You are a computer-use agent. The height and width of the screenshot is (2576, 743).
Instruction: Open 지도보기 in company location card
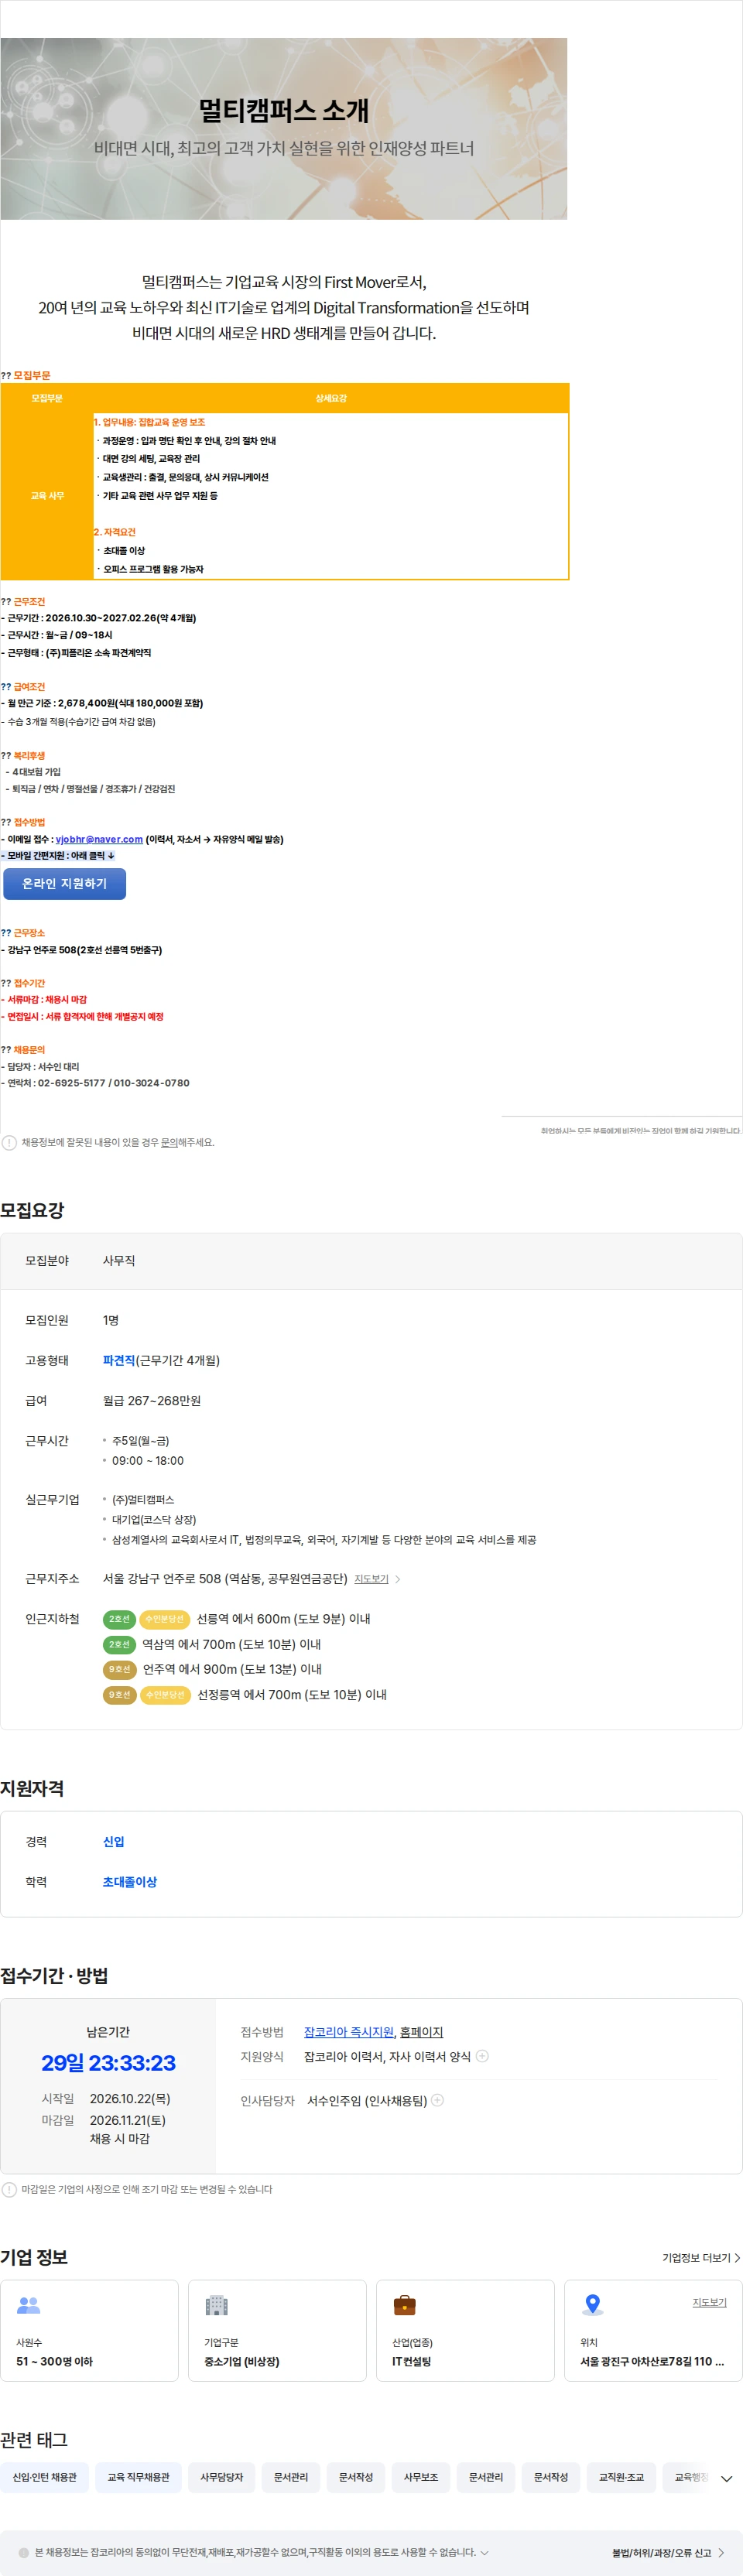pyautogui.click(x=710, y=2302)
